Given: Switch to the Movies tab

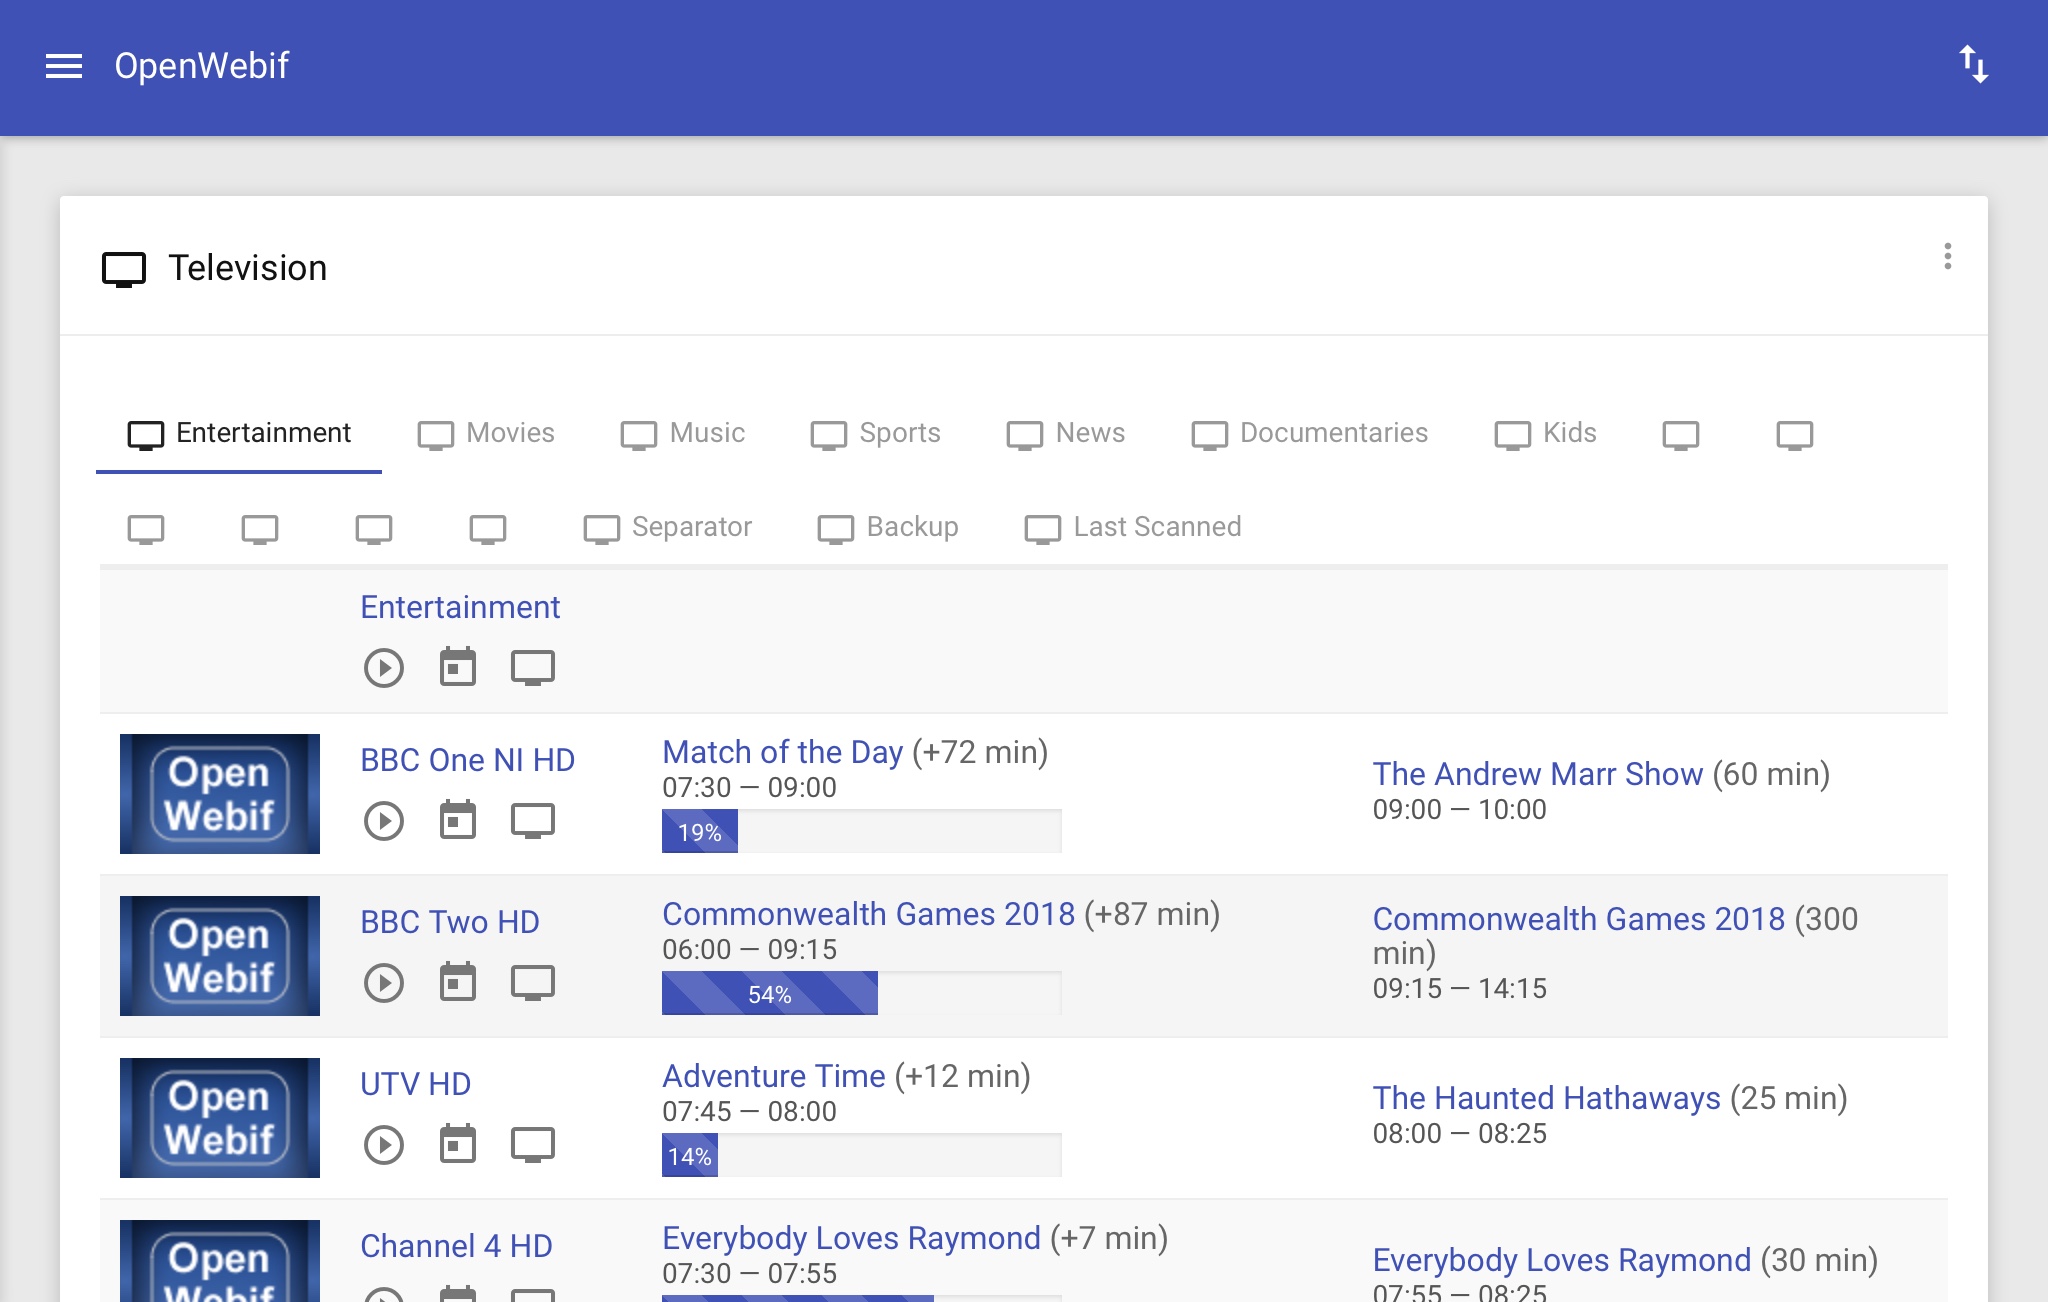Looking at the screenshot, I should point(486,433).
